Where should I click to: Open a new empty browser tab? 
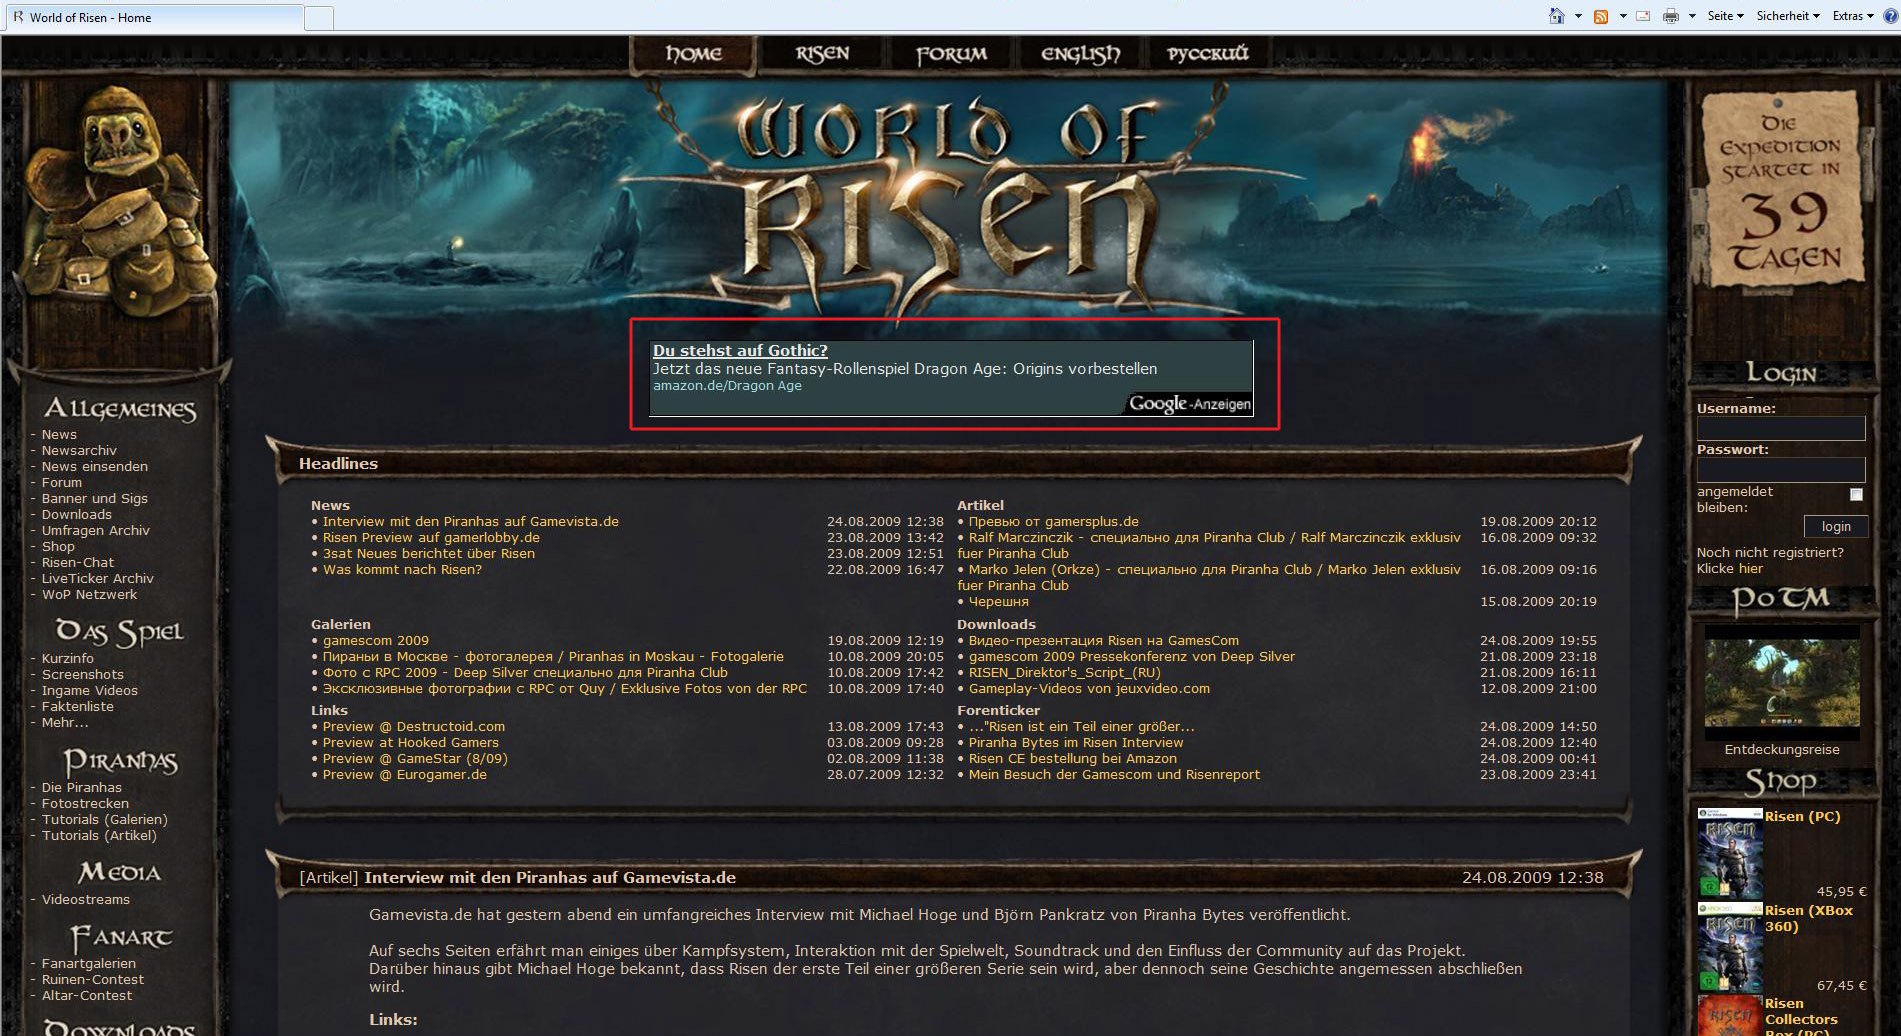pyautogui.click(x=318, y=18)
